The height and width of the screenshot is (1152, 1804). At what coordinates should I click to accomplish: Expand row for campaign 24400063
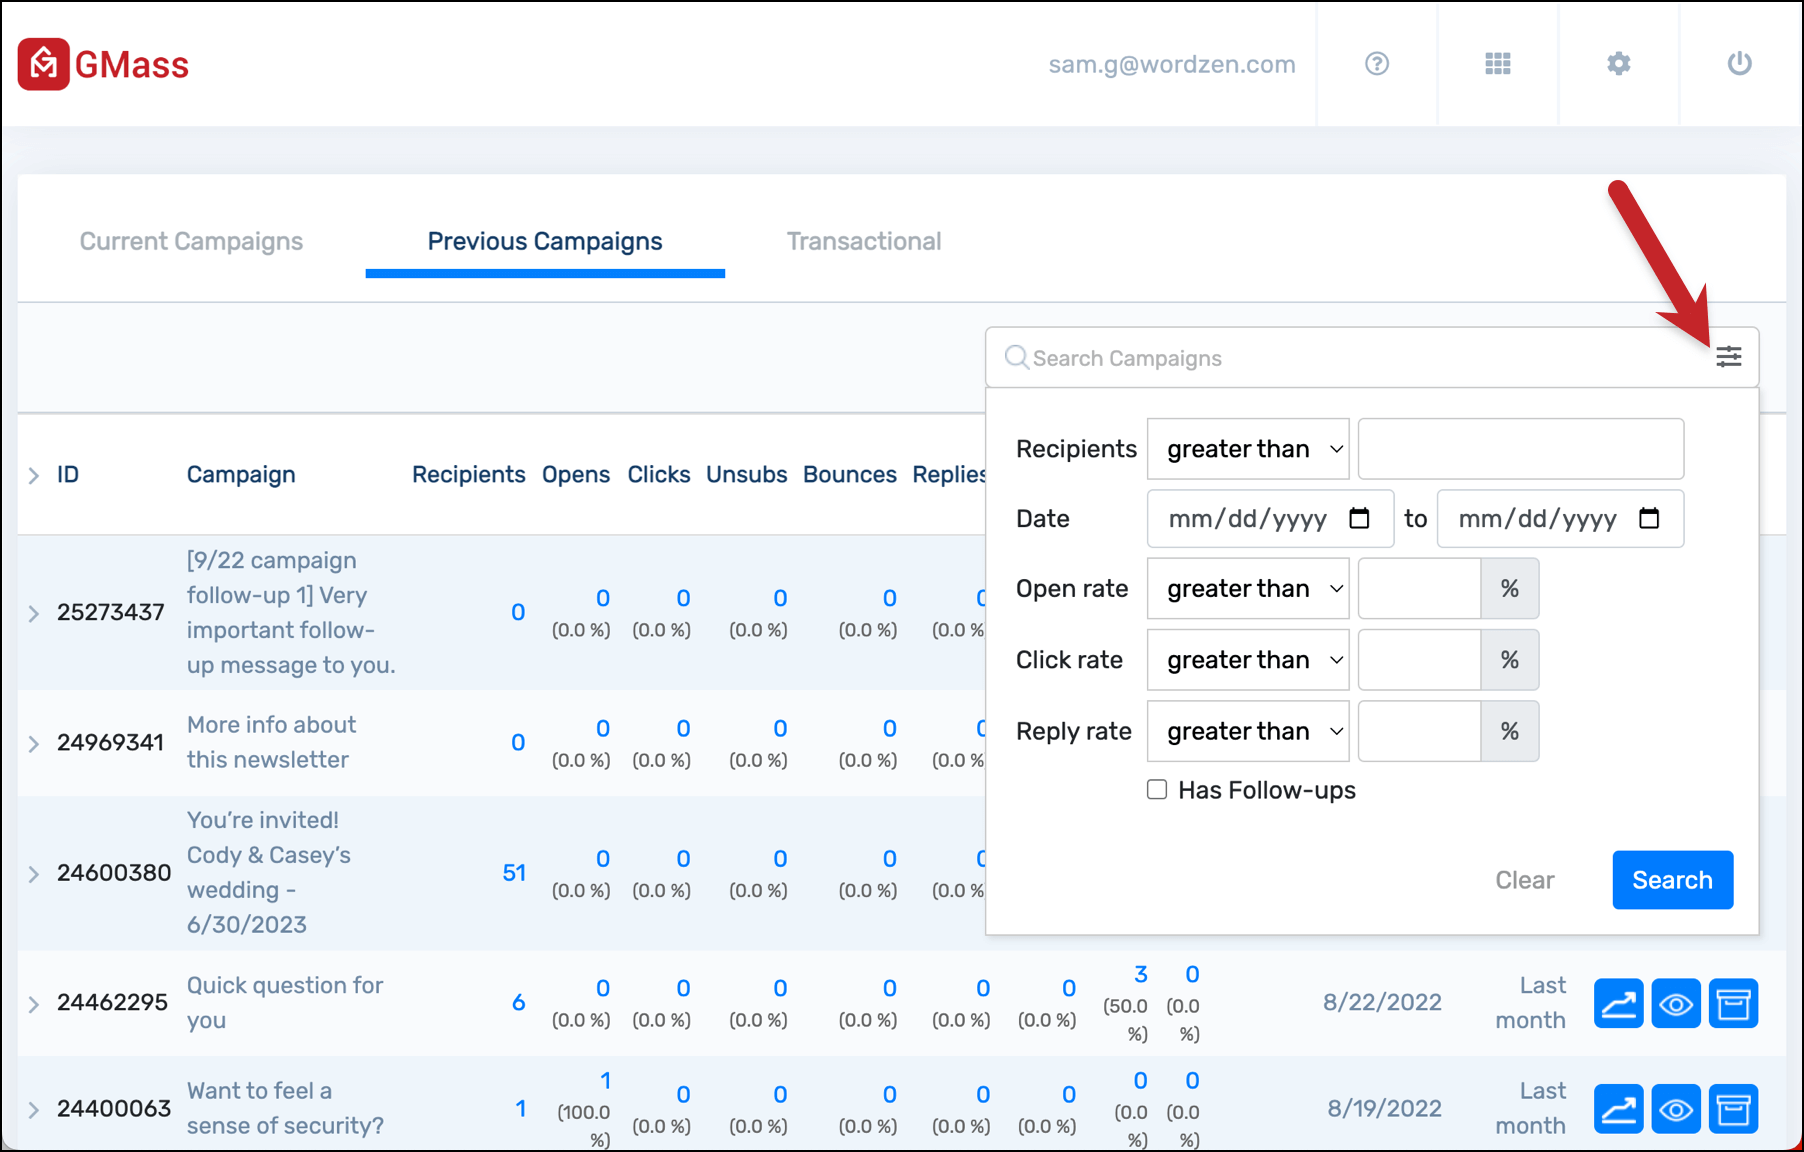[x=34, y=1110]
